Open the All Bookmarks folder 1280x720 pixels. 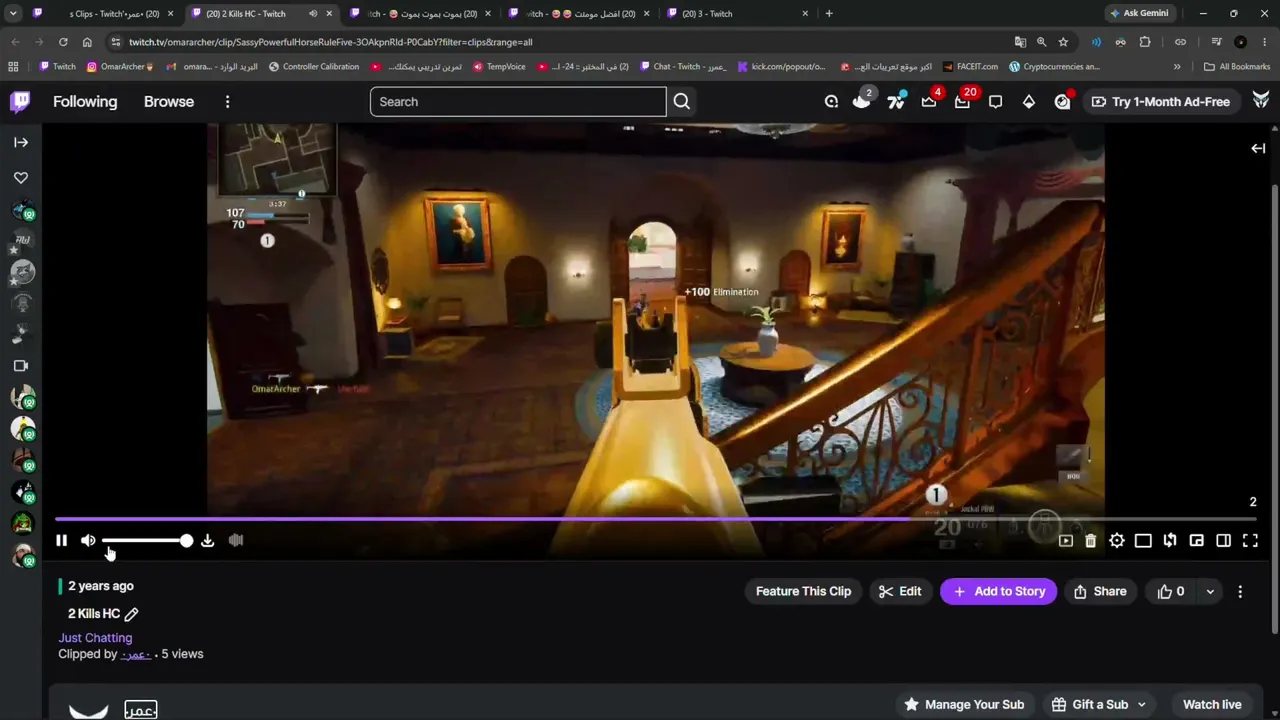[x=1237, y=67]
